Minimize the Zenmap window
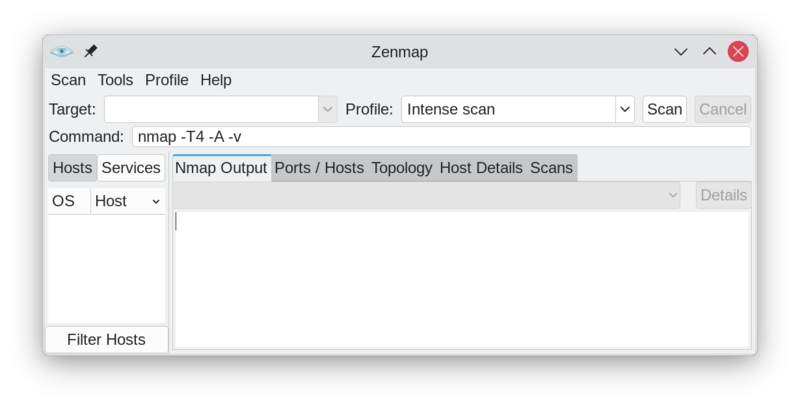The height and width of the screenshot is (406, 800). 681,51
